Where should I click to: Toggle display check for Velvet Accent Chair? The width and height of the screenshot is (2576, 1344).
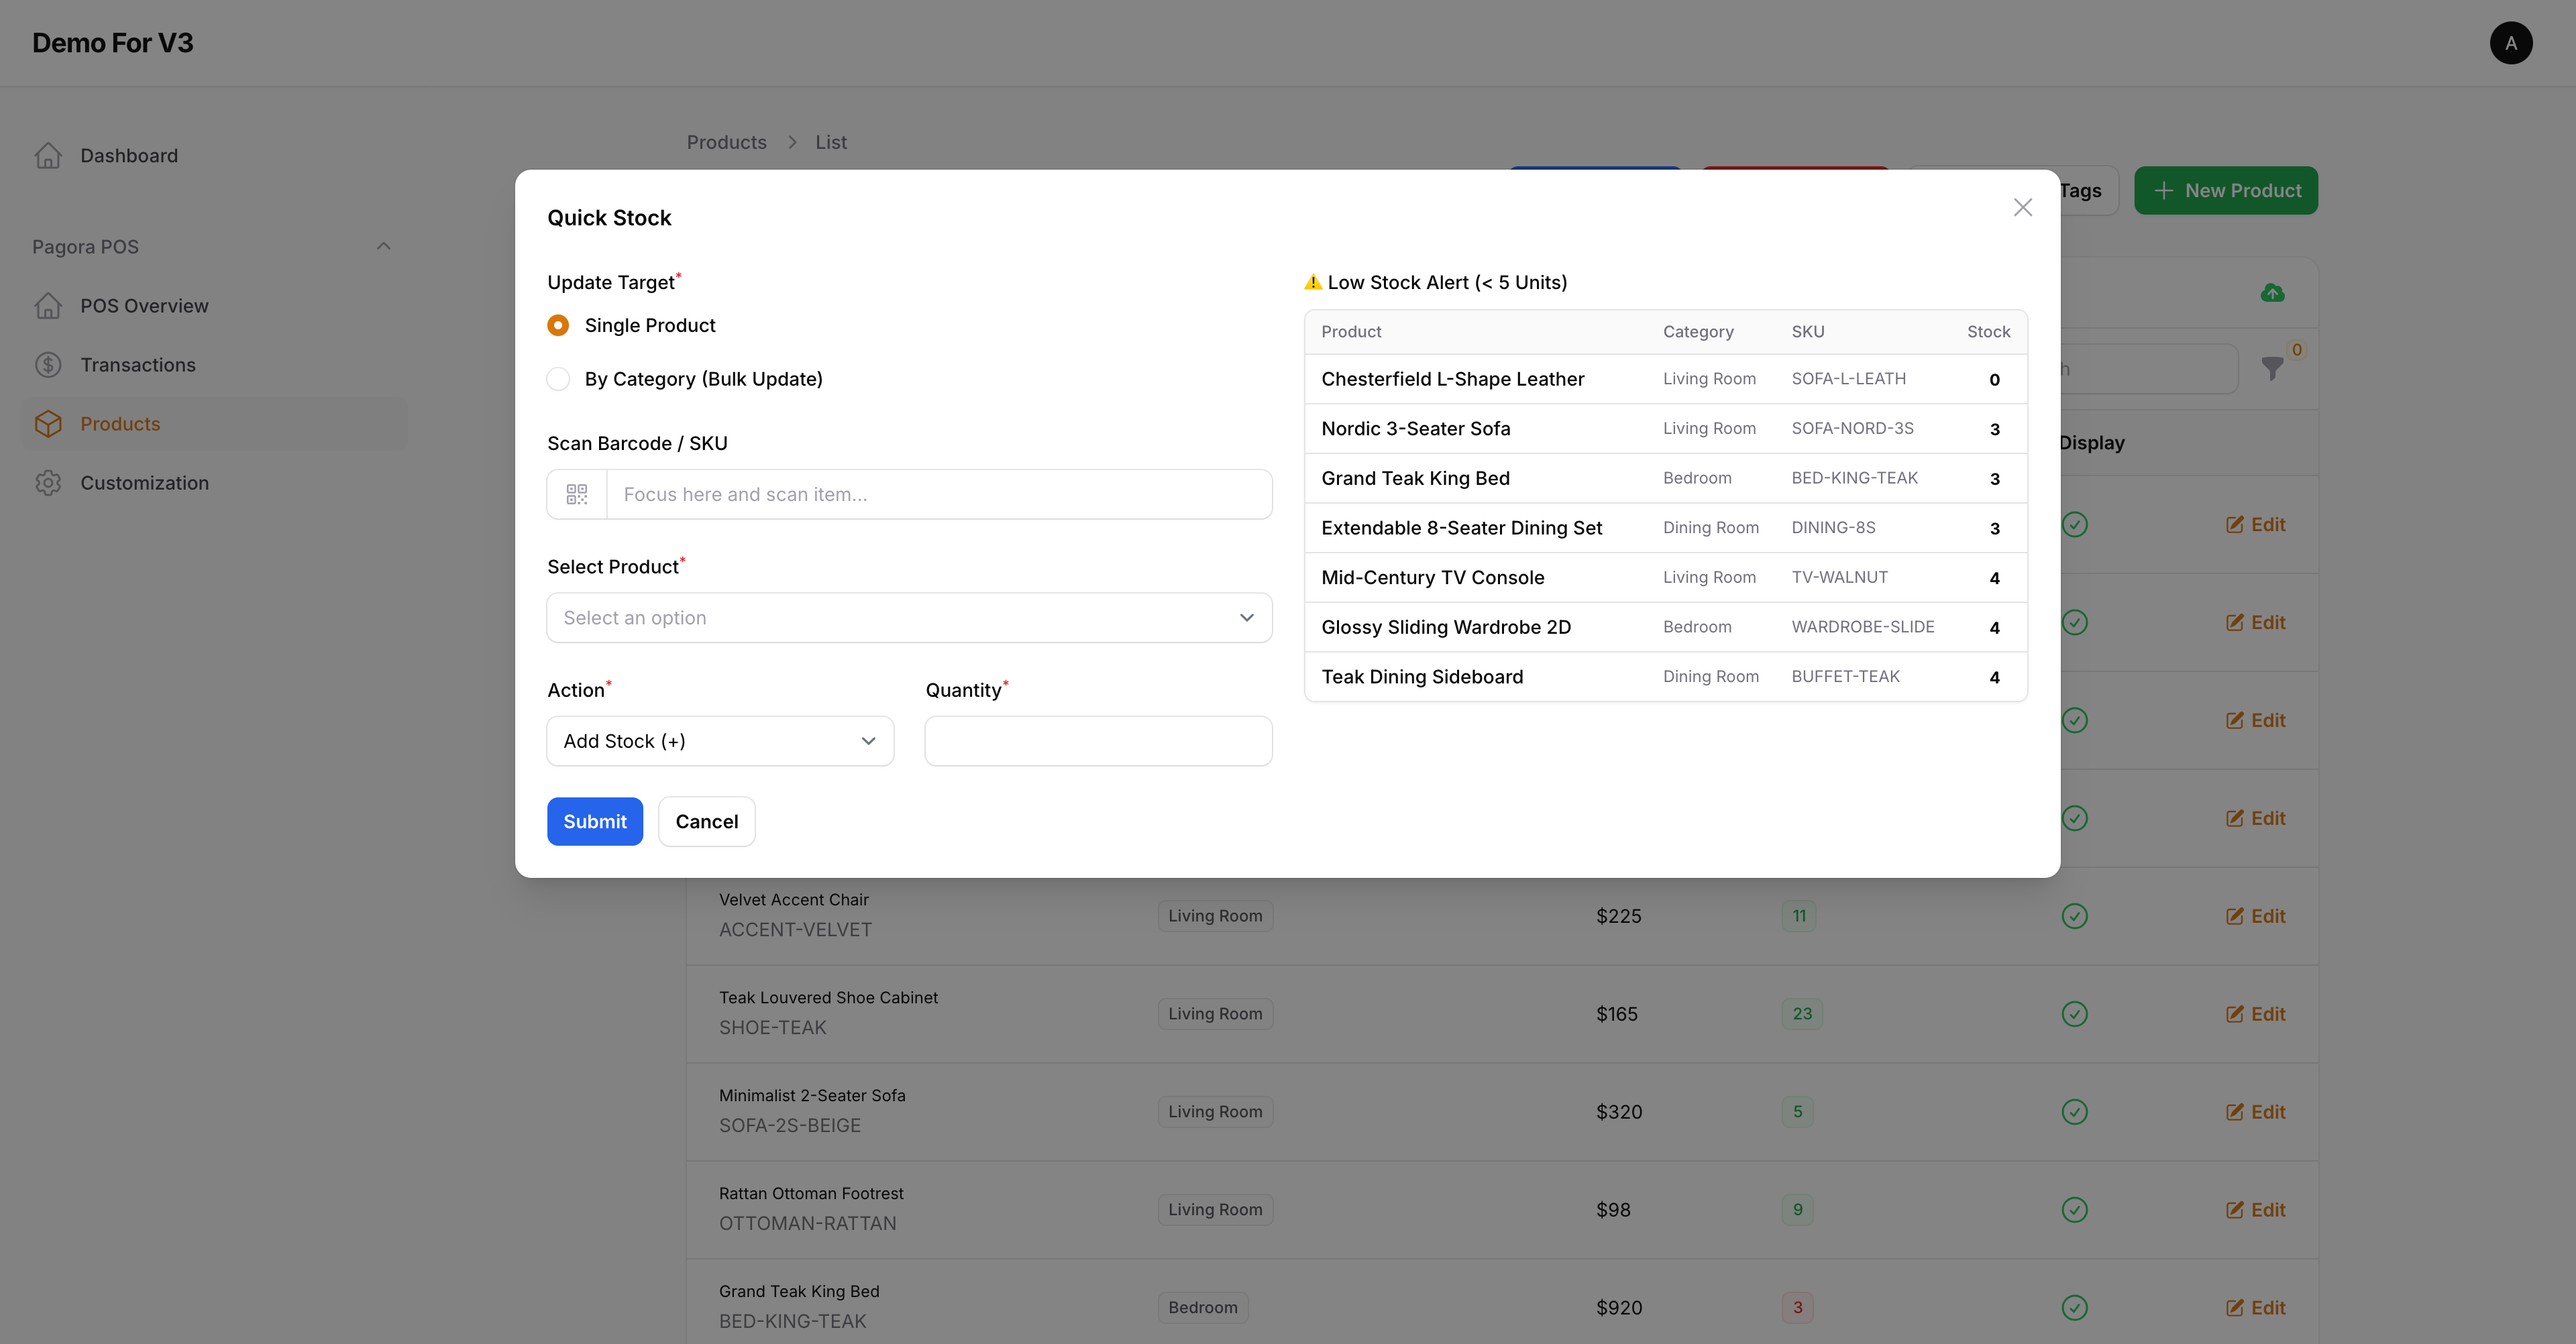pyautogui.click(x=2074, y=916)
